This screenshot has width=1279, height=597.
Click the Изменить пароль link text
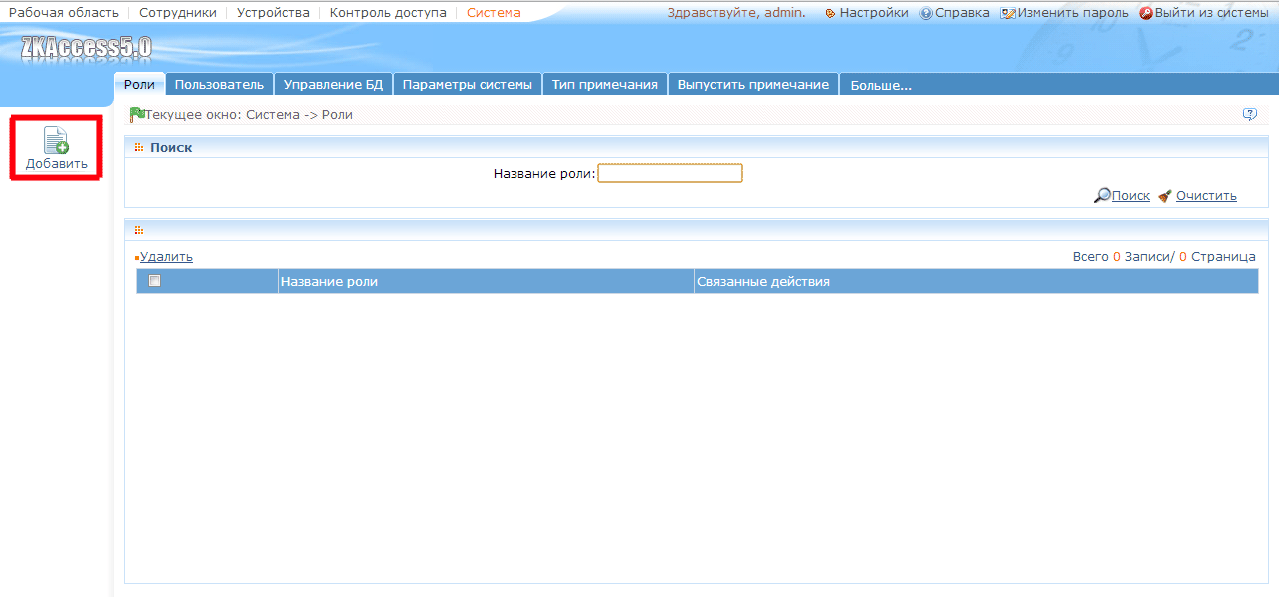pos(1073,13)
